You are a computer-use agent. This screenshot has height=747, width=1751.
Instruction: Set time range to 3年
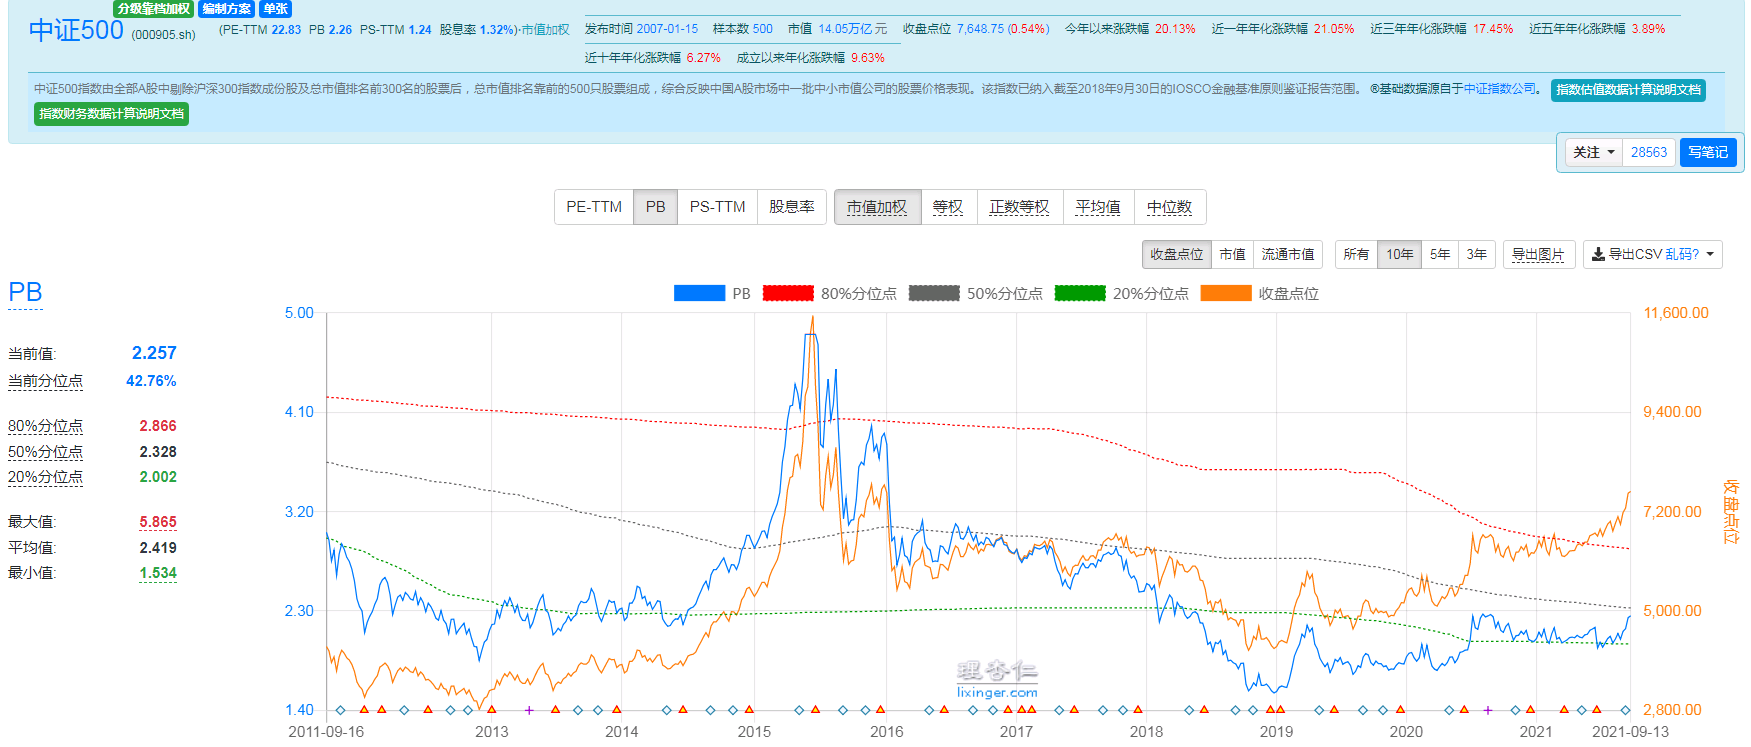[x=1477, y=255]
